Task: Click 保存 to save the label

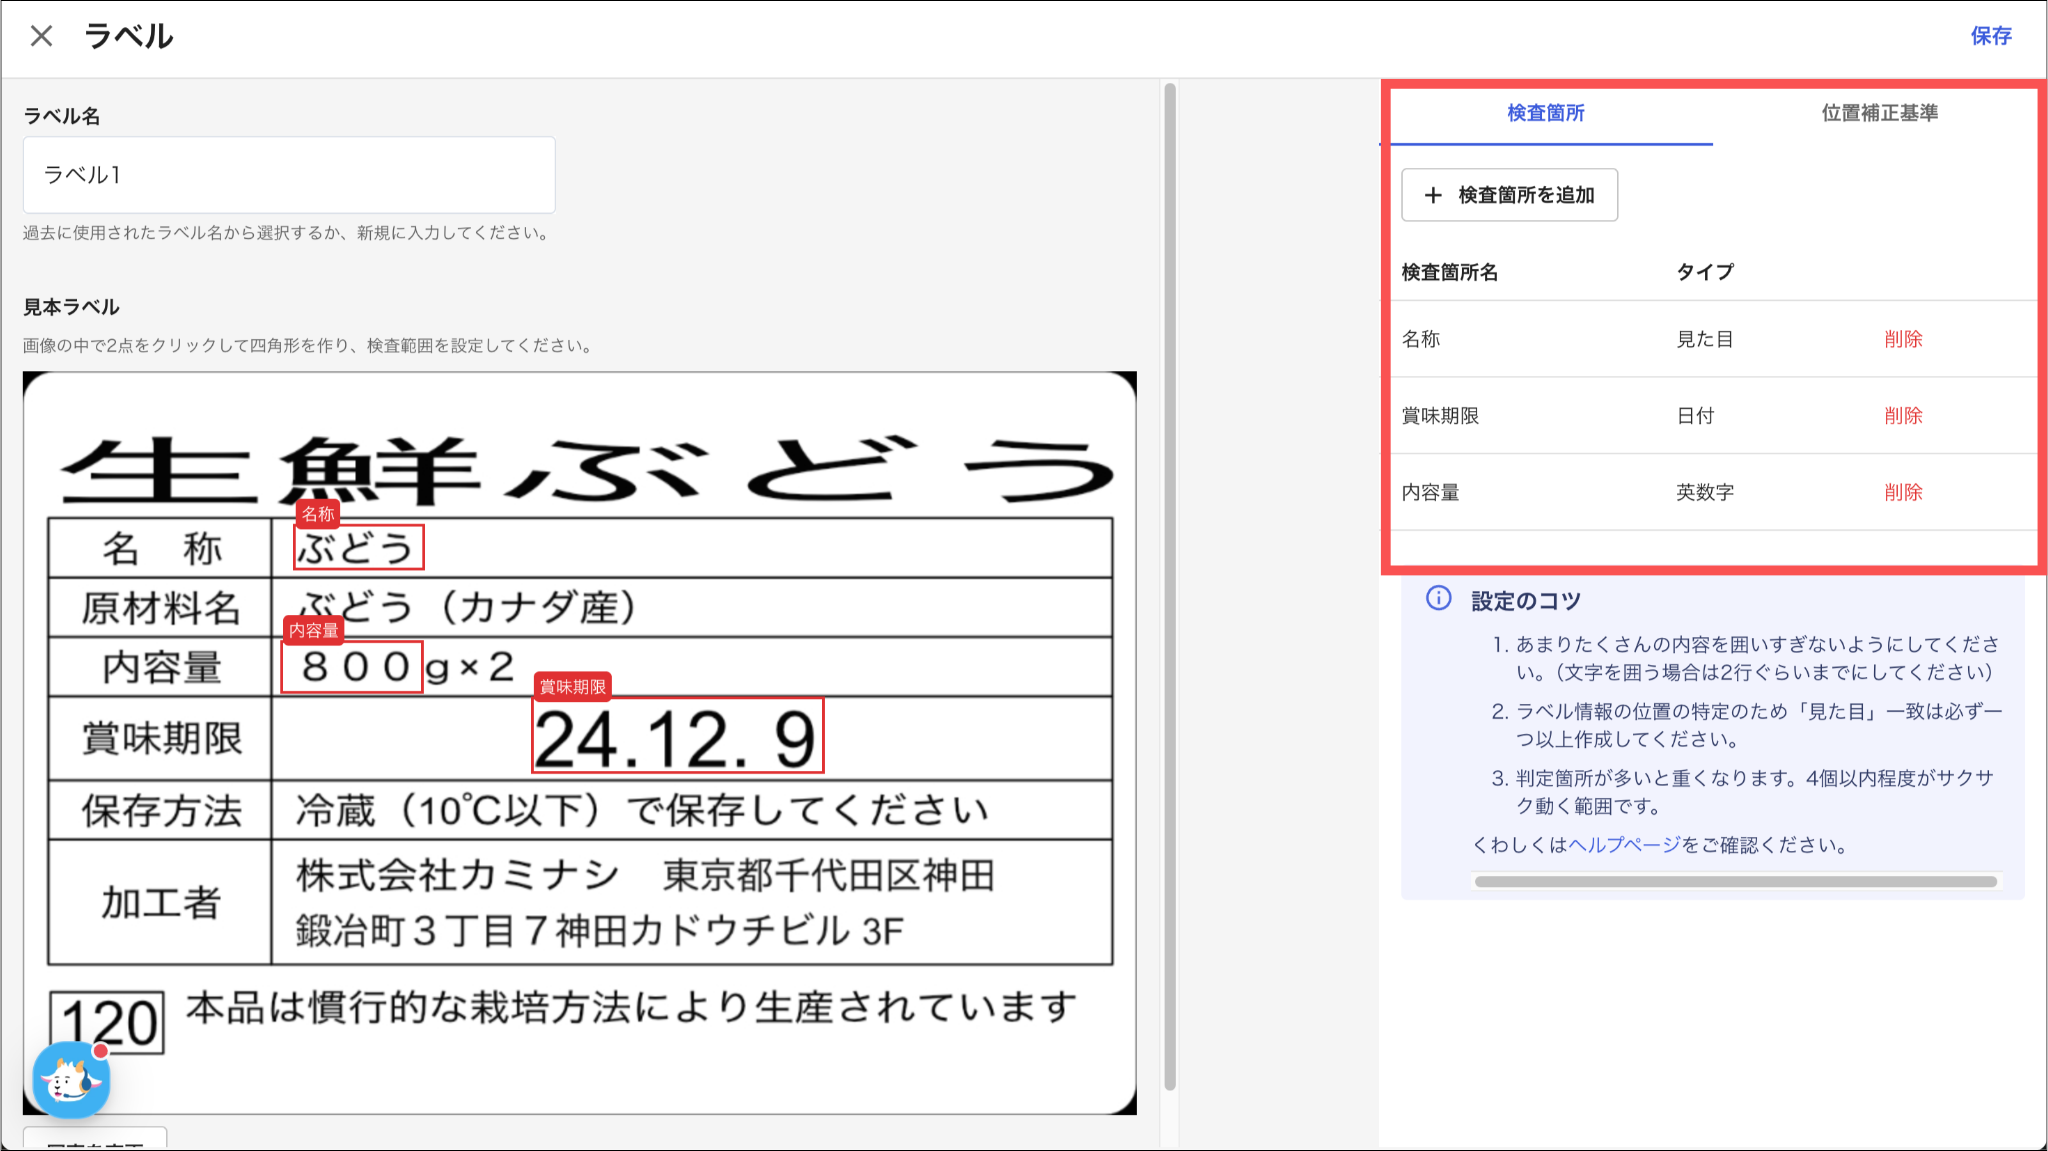Action: click(x=1990, y=36)
